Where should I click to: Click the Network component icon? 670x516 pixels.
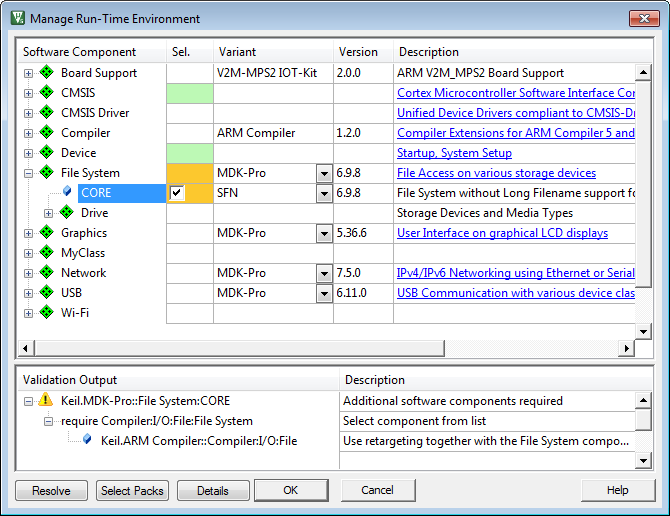click(46, 273)
